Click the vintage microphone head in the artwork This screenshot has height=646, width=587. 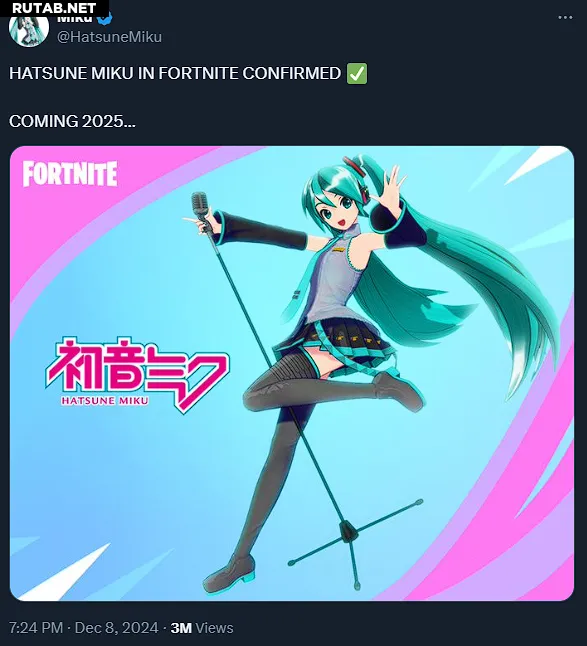199,204
